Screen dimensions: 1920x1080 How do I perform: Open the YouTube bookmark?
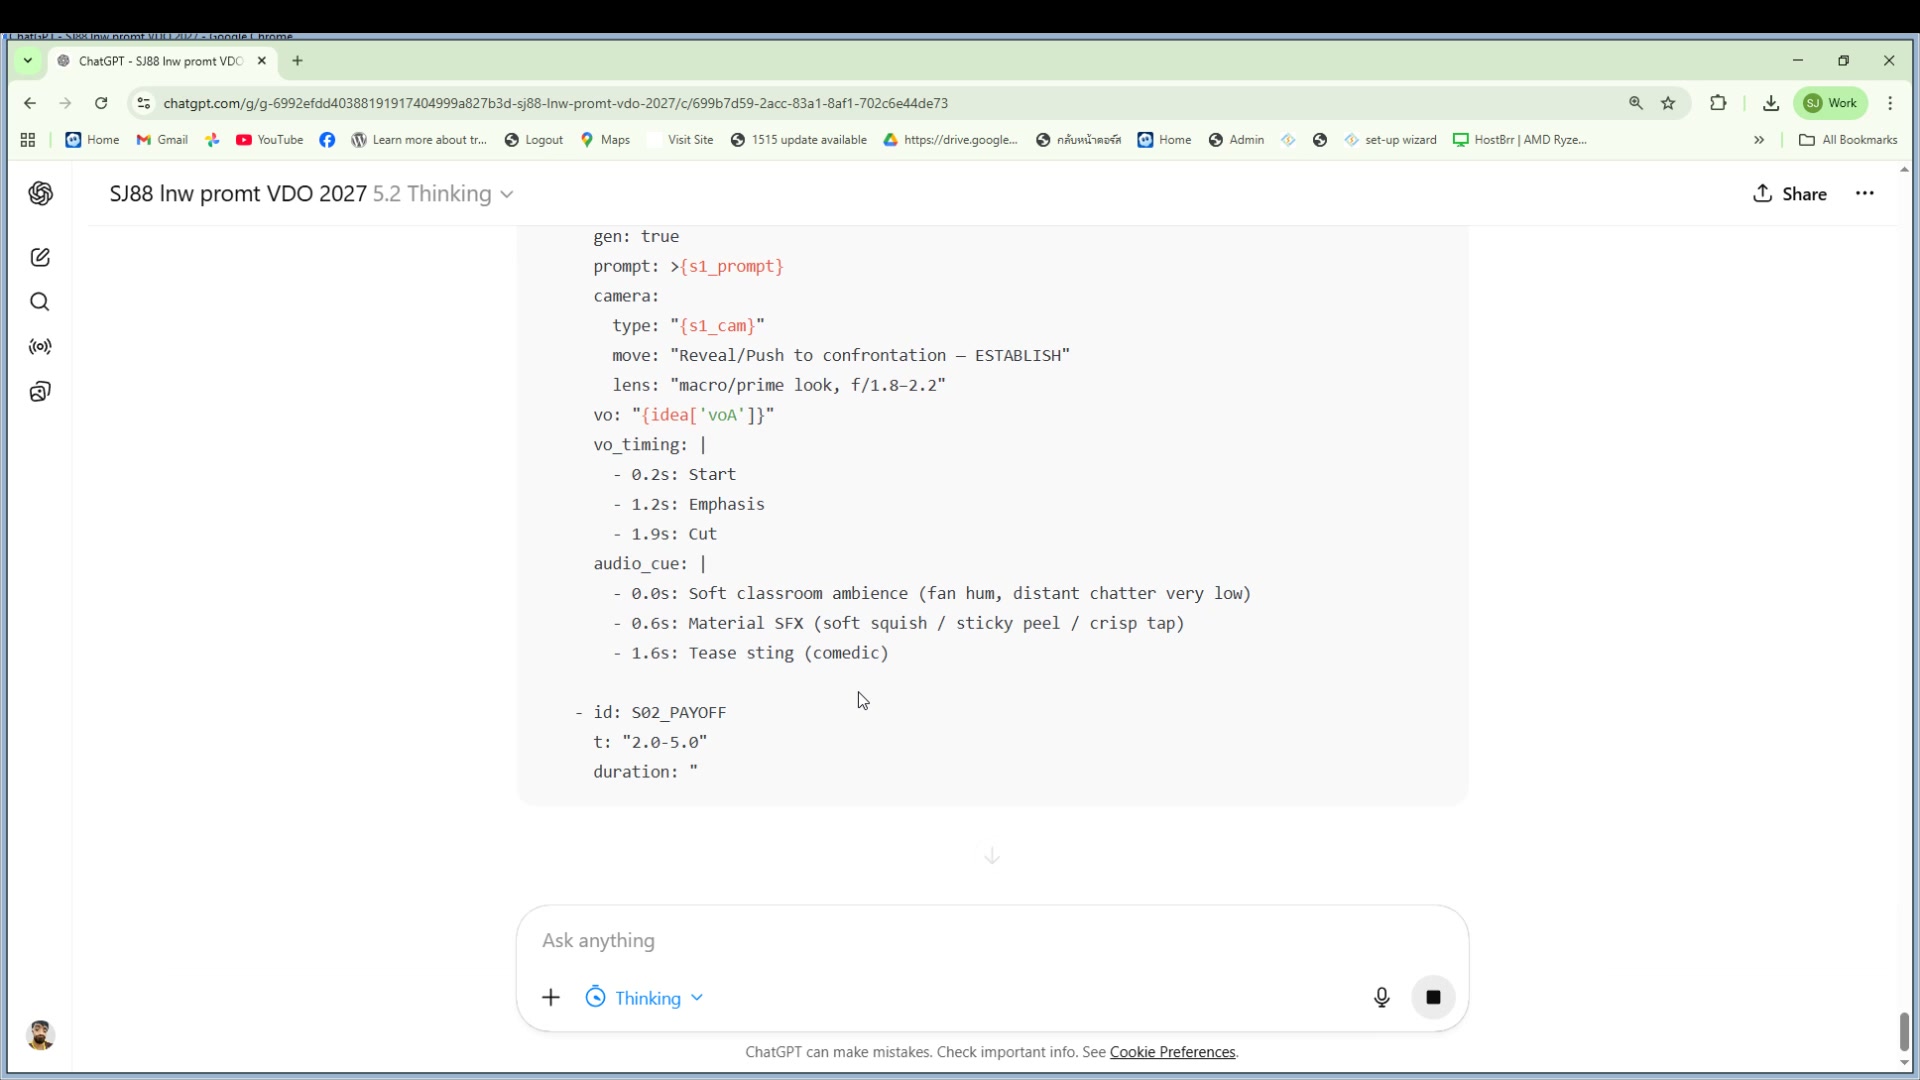pos(270,140)
